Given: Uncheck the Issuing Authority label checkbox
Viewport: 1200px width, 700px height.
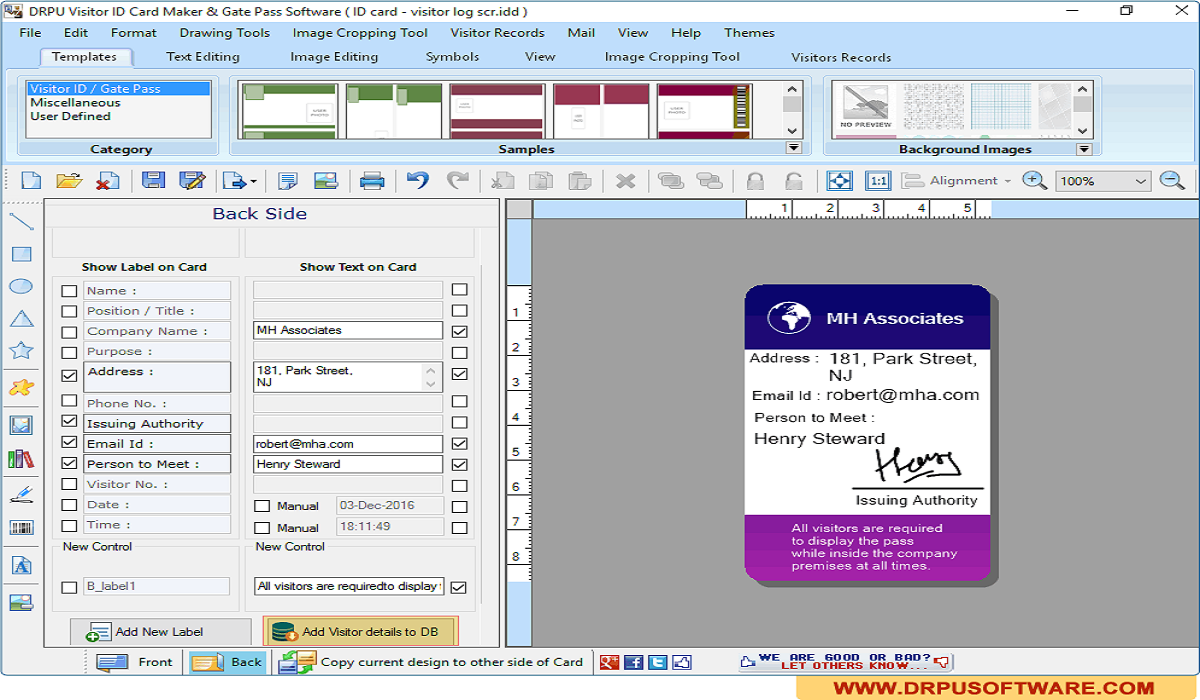Looking at the screenshot, I should point(69,423).
